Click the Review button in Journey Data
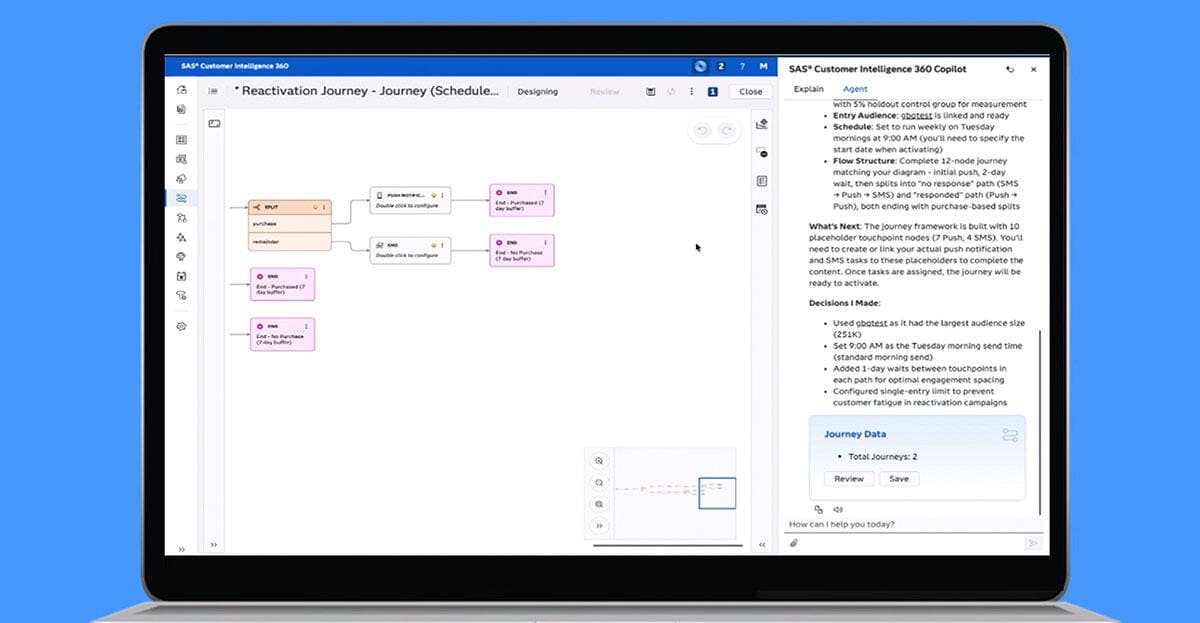This screenshot has height=623, width=1200. click(849, 479)
